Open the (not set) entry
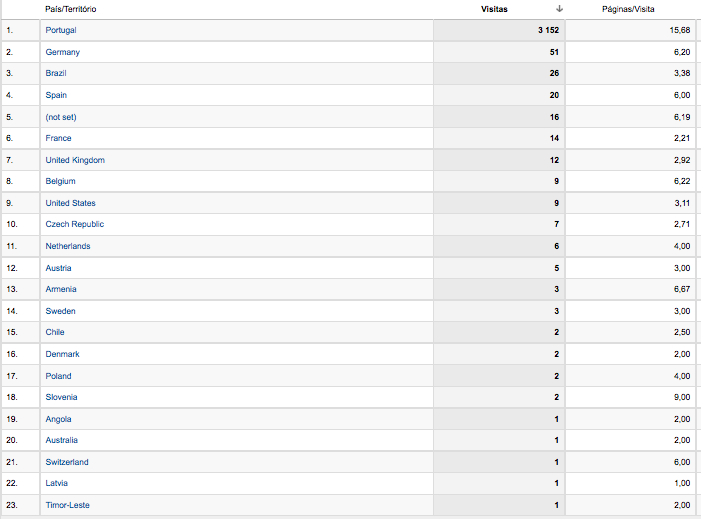701x519 pixels. coord(61,117)
